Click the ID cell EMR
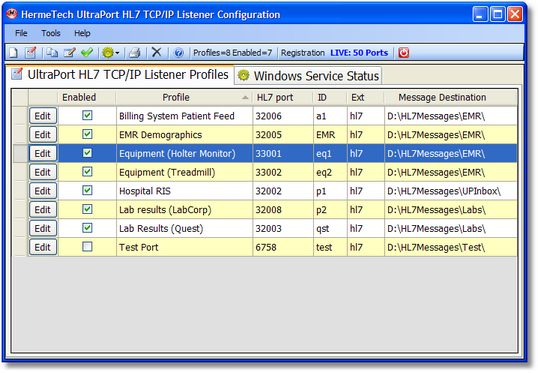This screenshot has height=373, width=538. [x=330, y=135]
